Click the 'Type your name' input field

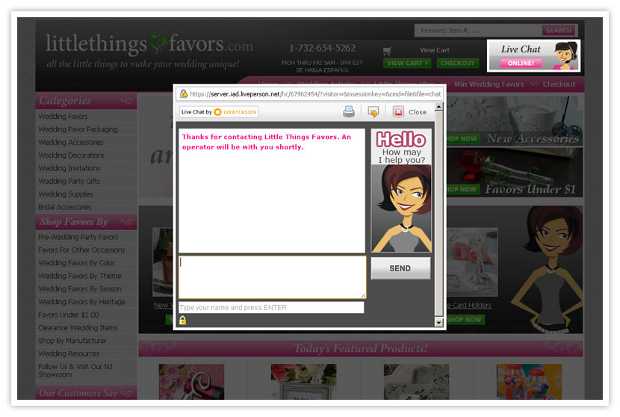pyautogui.click(x=271, y=307)
